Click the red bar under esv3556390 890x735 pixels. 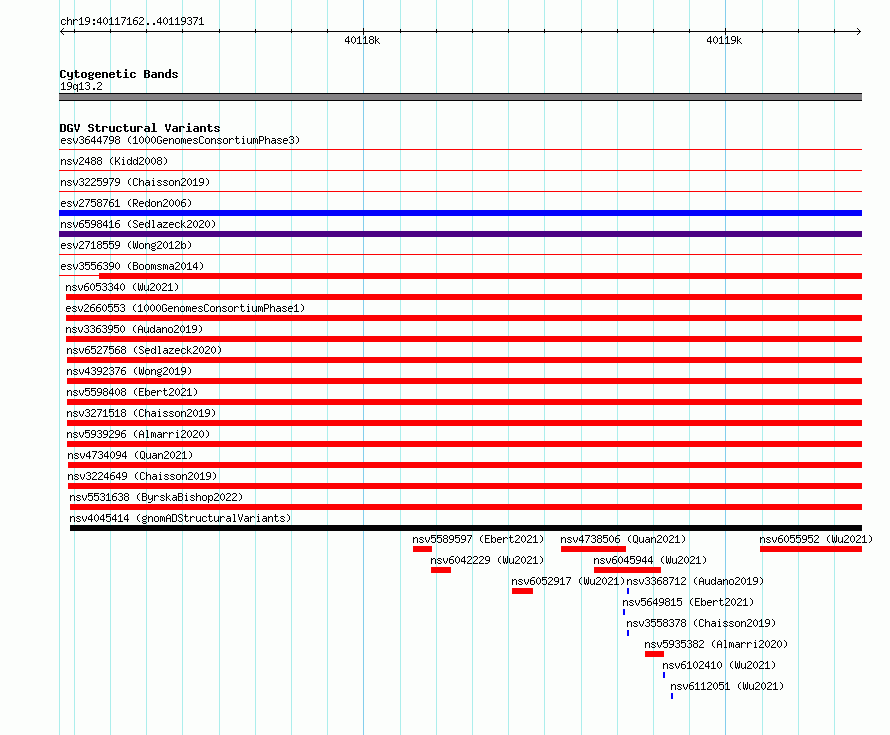pyautogui.click(x=480, y=276)
